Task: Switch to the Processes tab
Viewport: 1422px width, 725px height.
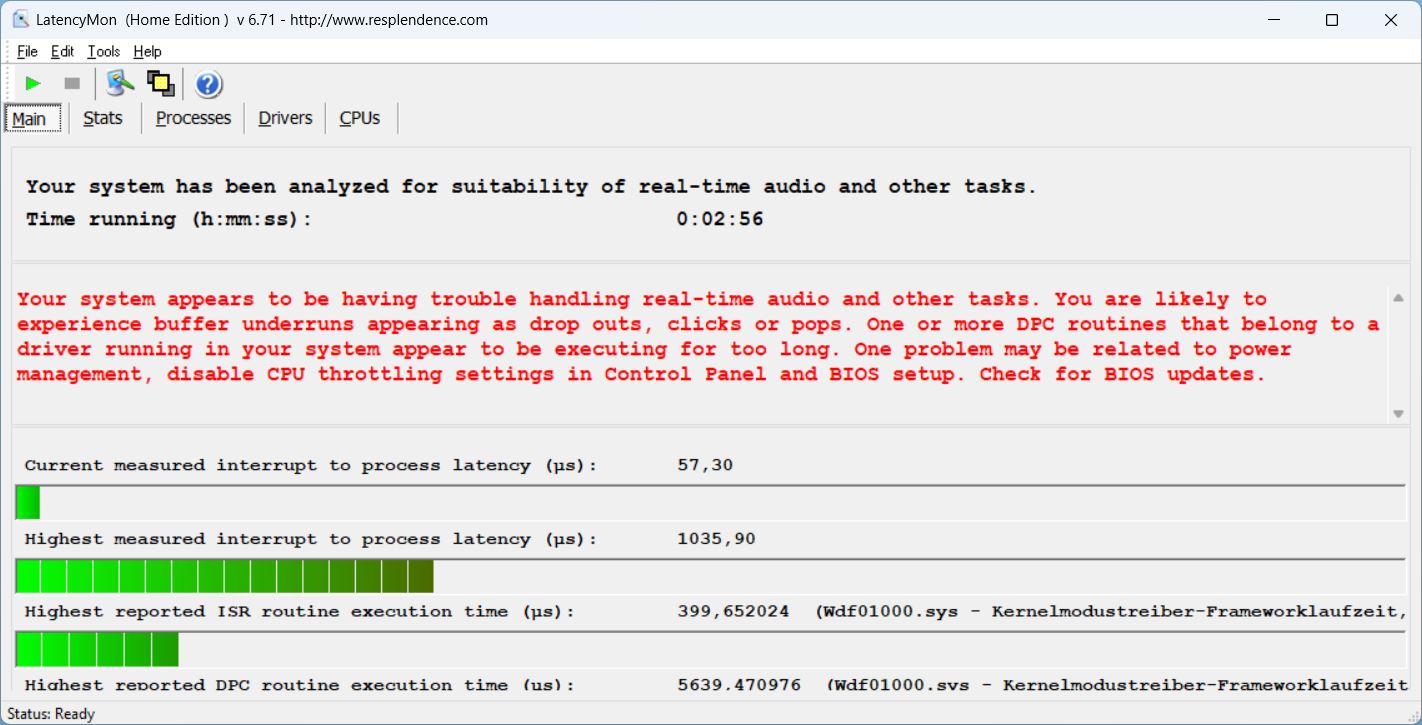Action: point(193,118)
